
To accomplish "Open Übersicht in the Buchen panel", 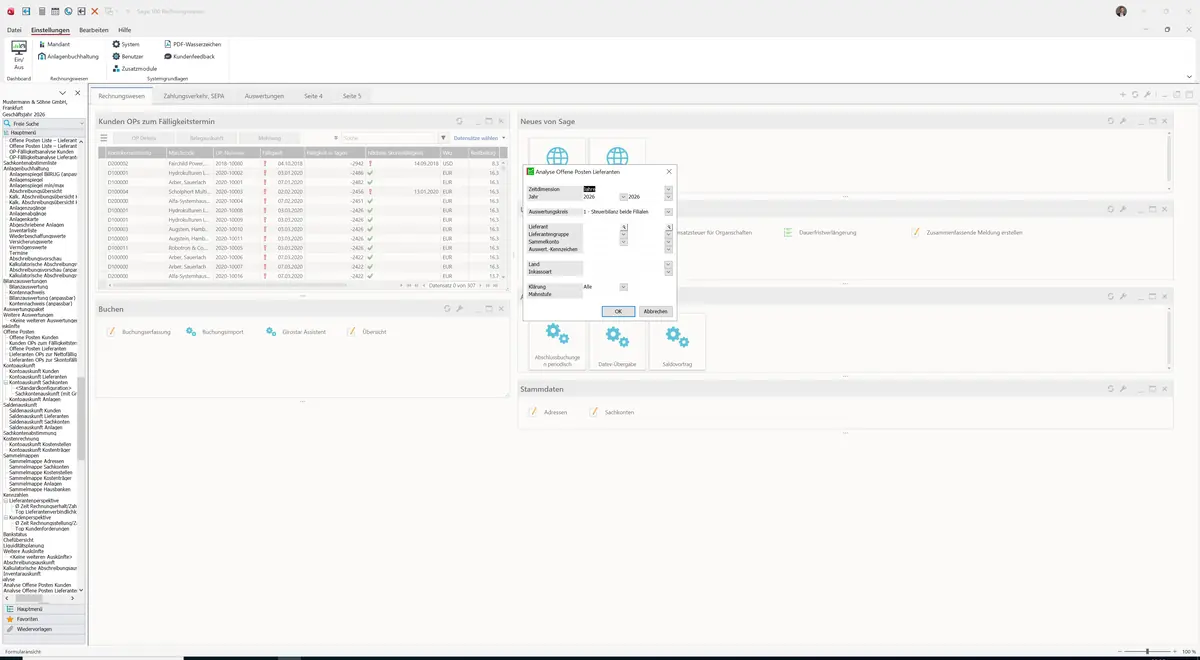I will (367, 331).
